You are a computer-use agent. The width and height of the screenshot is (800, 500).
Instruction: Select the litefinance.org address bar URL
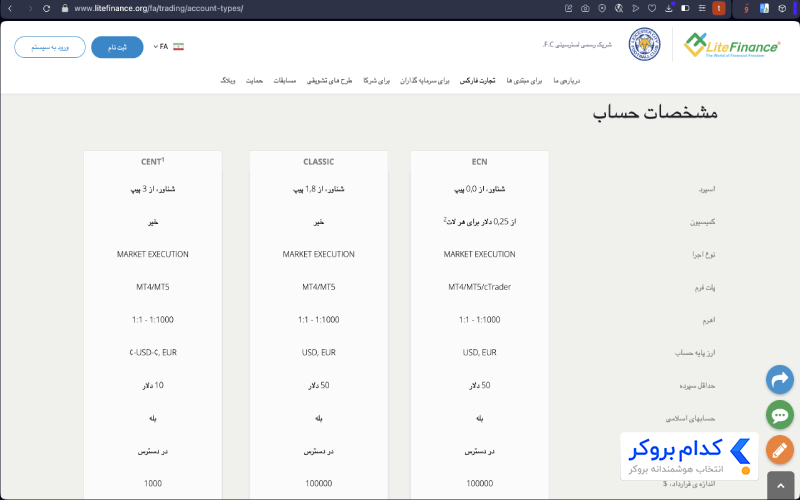[159, 8]
